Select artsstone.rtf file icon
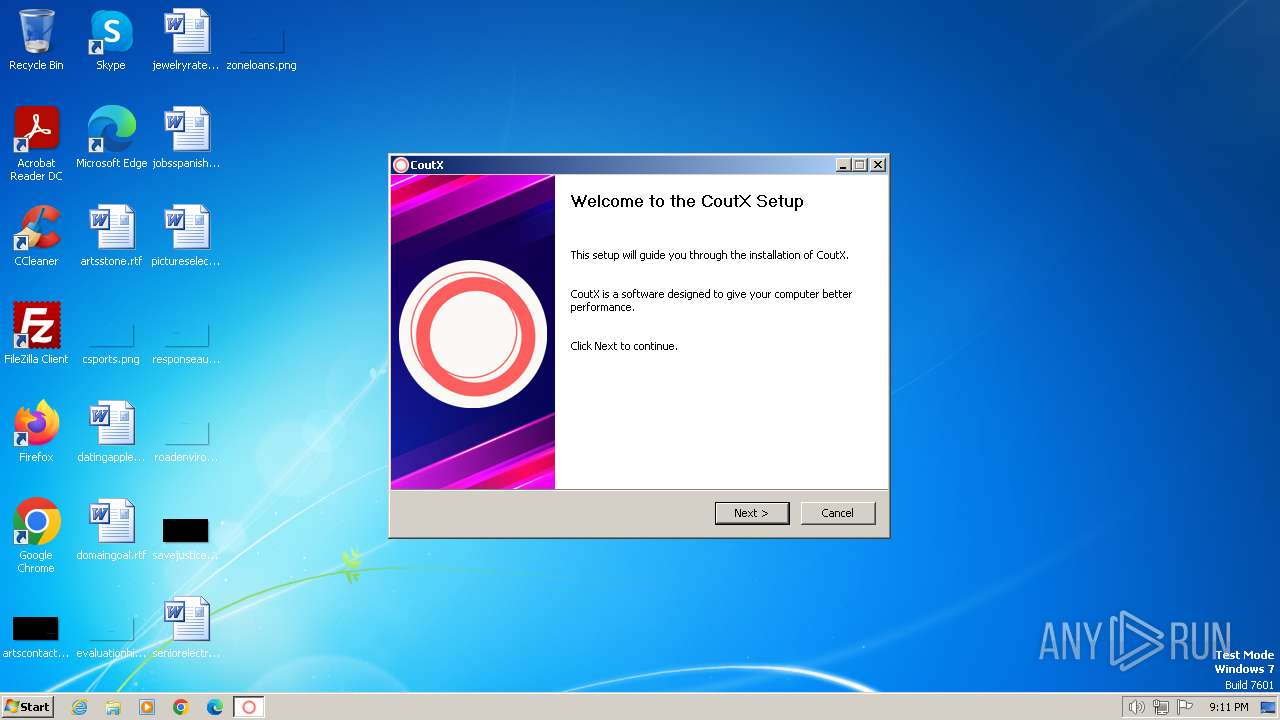The image size is (1280, 720). (x=111, y=236)
